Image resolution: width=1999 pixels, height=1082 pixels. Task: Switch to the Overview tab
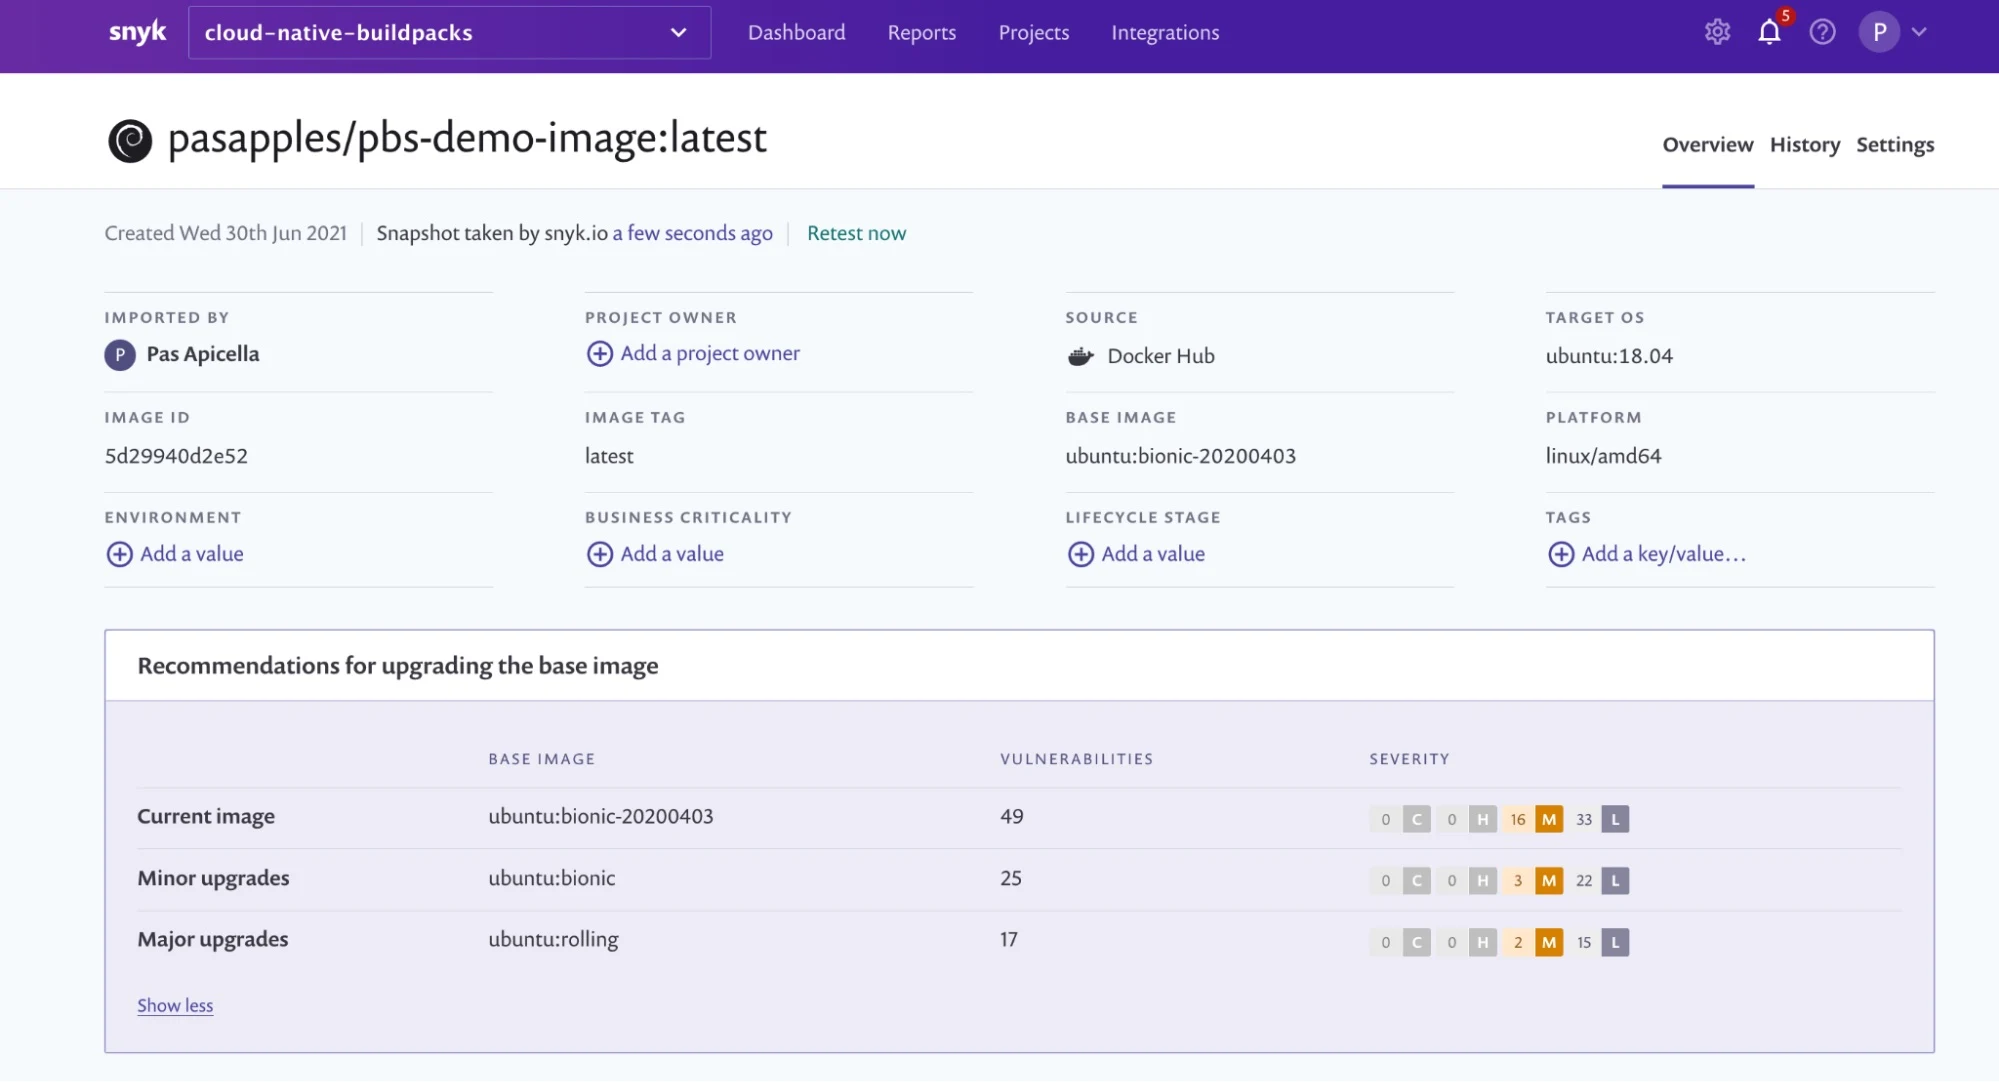[x=1707, y=145]
